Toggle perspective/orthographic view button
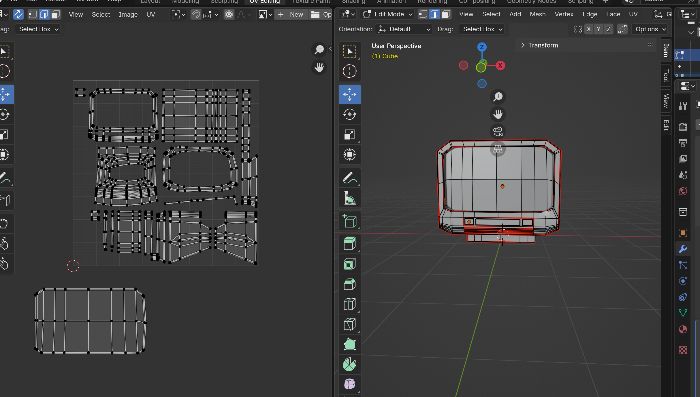 tap(498, 149)
